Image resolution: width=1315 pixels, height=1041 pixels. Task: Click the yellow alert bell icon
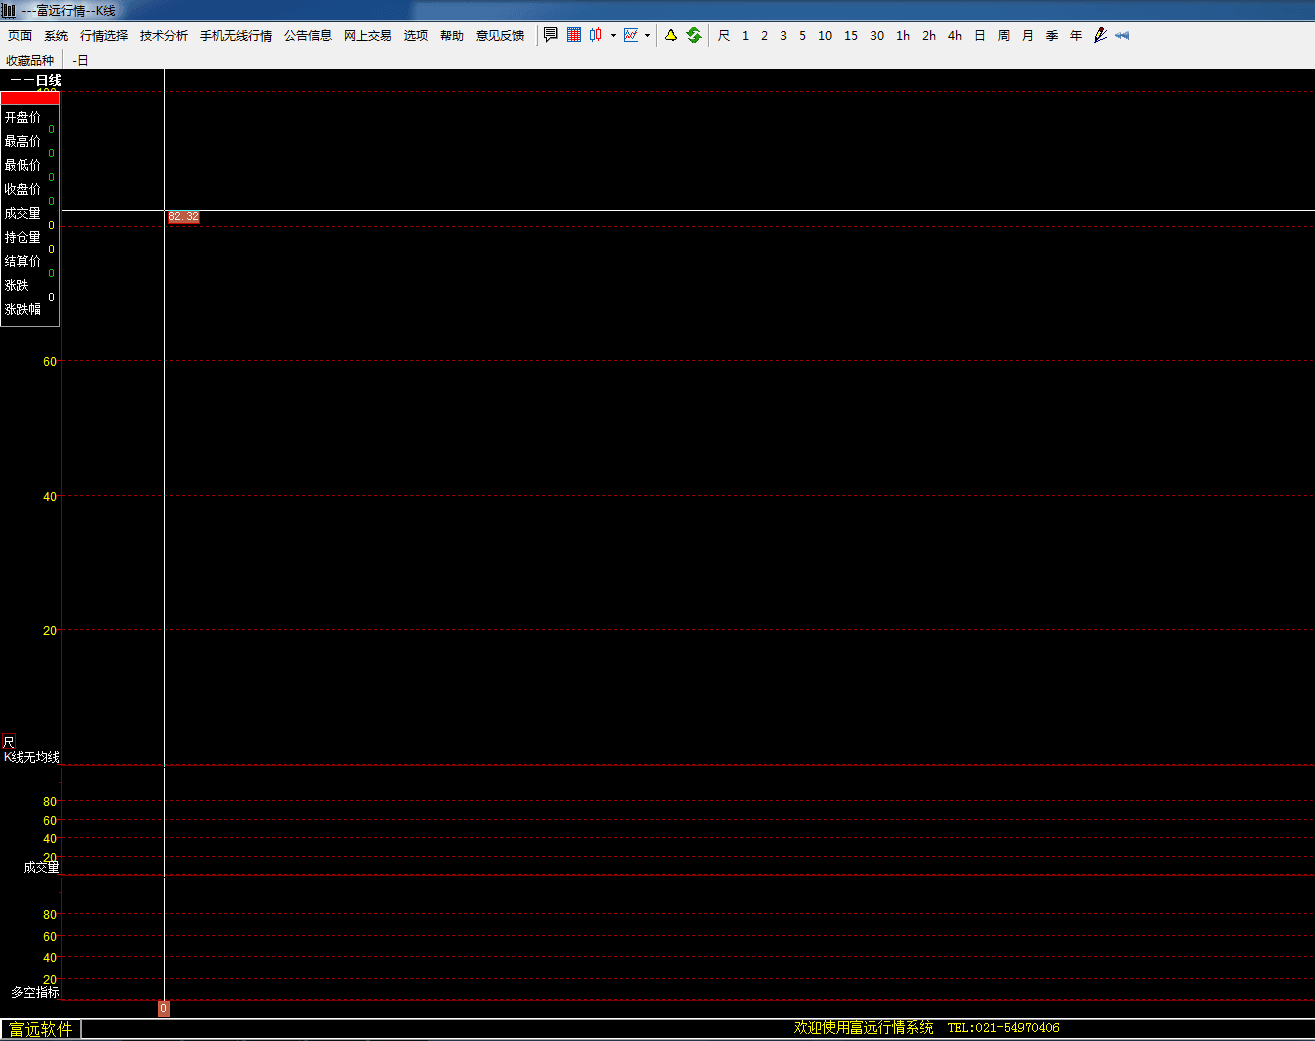(670, 35)
